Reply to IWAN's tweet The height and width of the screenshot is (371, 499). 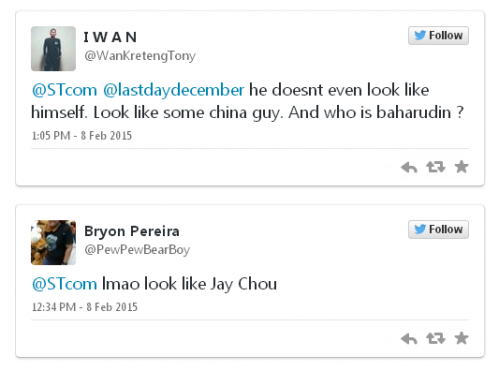click(409, 167)
